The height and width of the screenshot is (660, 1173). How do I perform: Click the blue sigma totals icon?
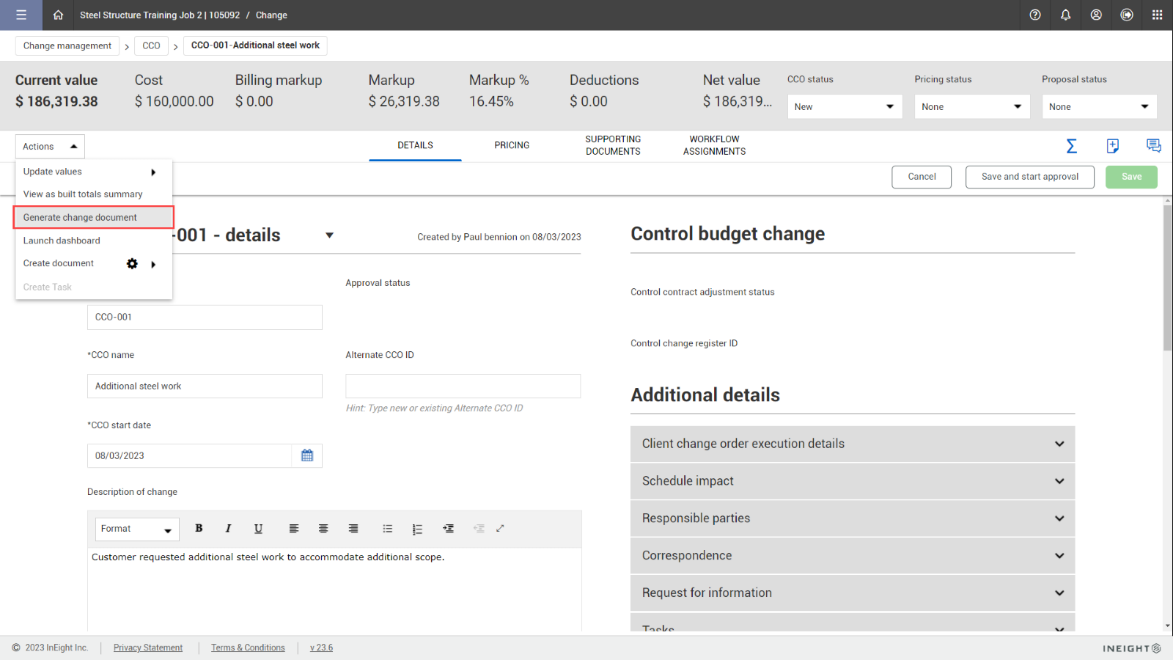tap(1071, 146)
